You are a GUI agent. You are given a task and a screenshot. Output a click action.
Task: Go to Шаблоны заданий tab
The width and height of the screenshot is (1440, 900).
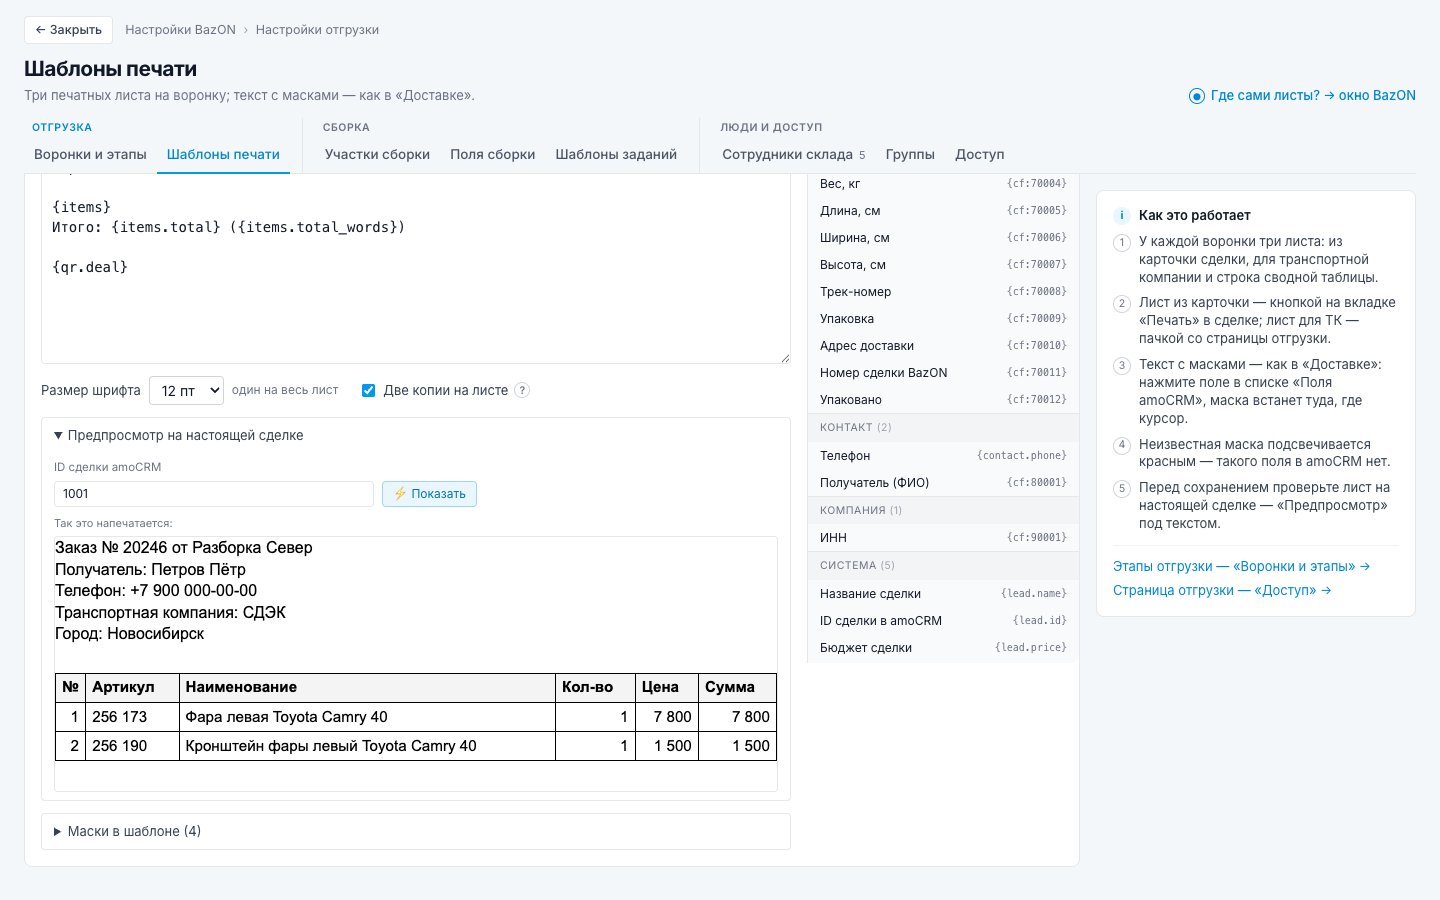point(616,154)
